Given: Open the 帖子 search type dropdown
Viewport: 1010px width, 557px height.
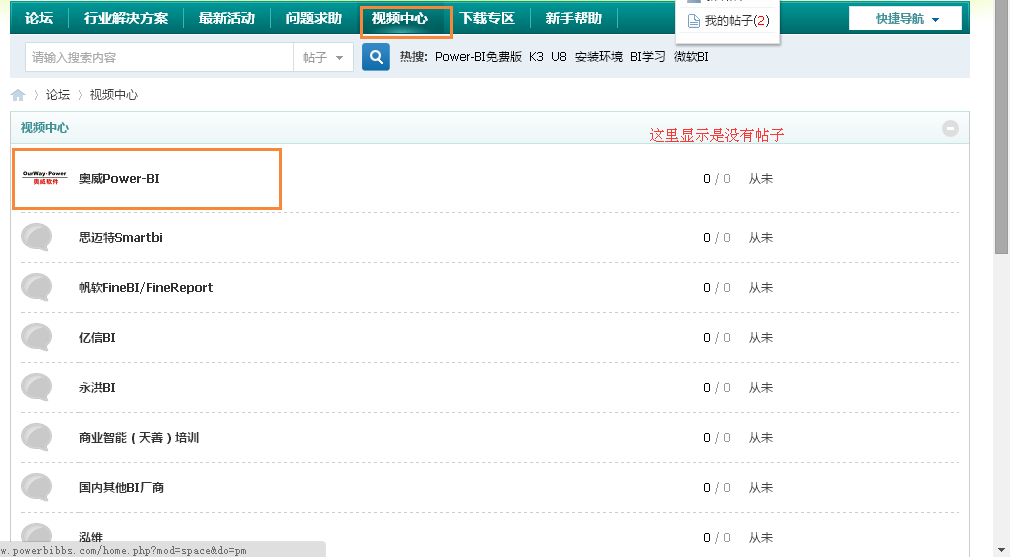Looking at the screenshot, I should (x=323, y=57).
